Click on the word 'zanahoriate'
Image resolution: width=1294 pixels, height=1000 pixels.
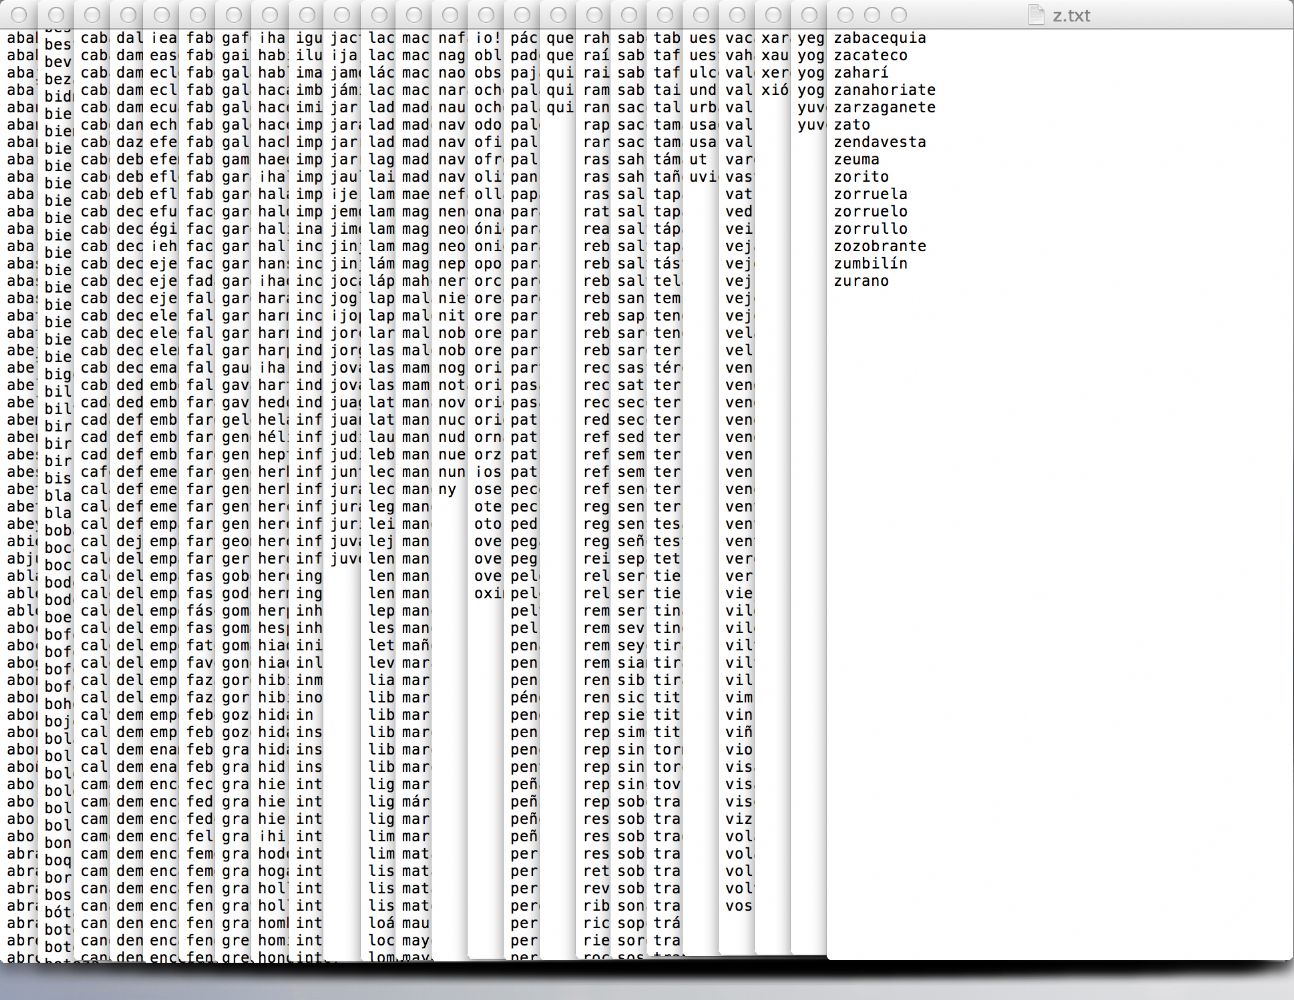click(884, 90)
